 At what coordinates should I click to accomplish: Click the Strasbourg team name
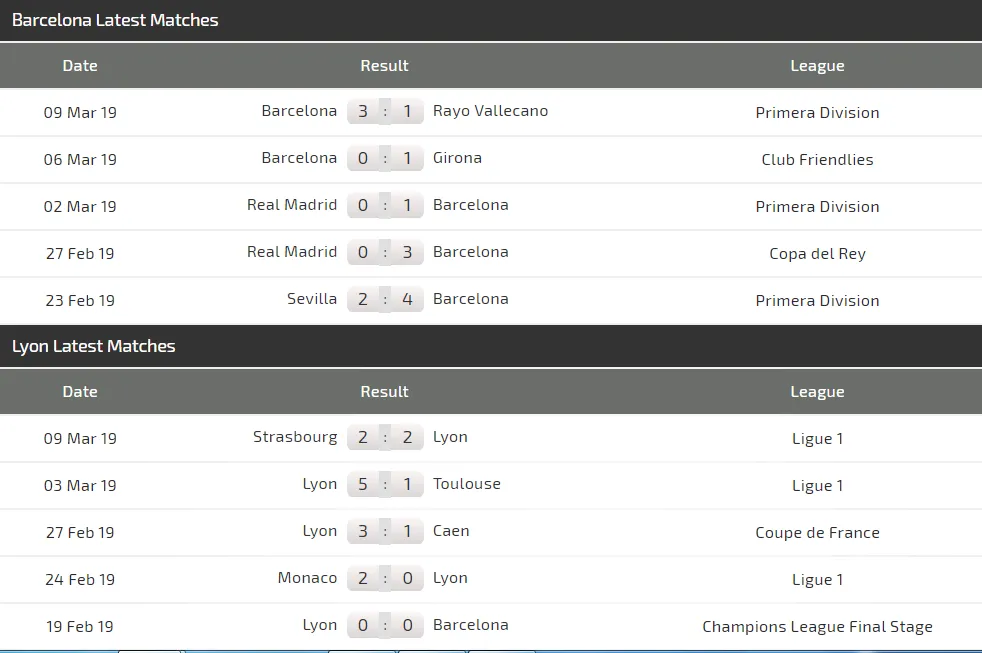(295, 437)
